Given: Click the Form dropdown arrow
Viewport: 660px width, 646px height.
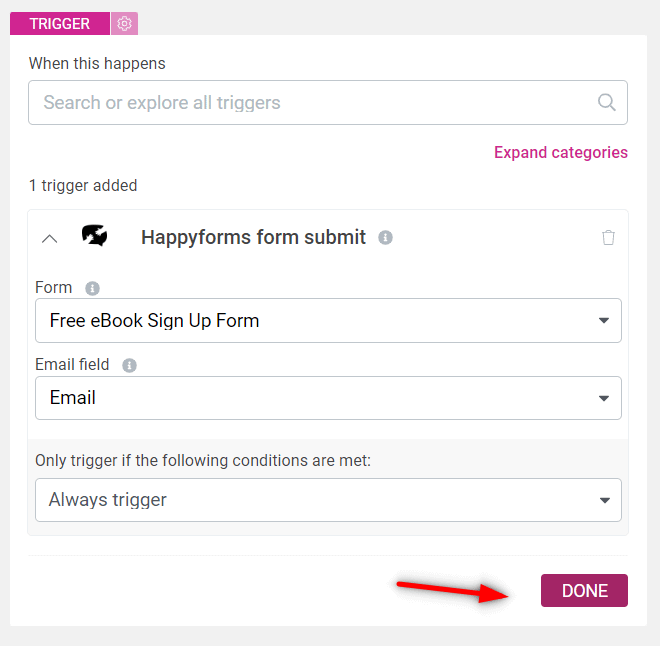Looking at the screenshot, I should 604,321.
